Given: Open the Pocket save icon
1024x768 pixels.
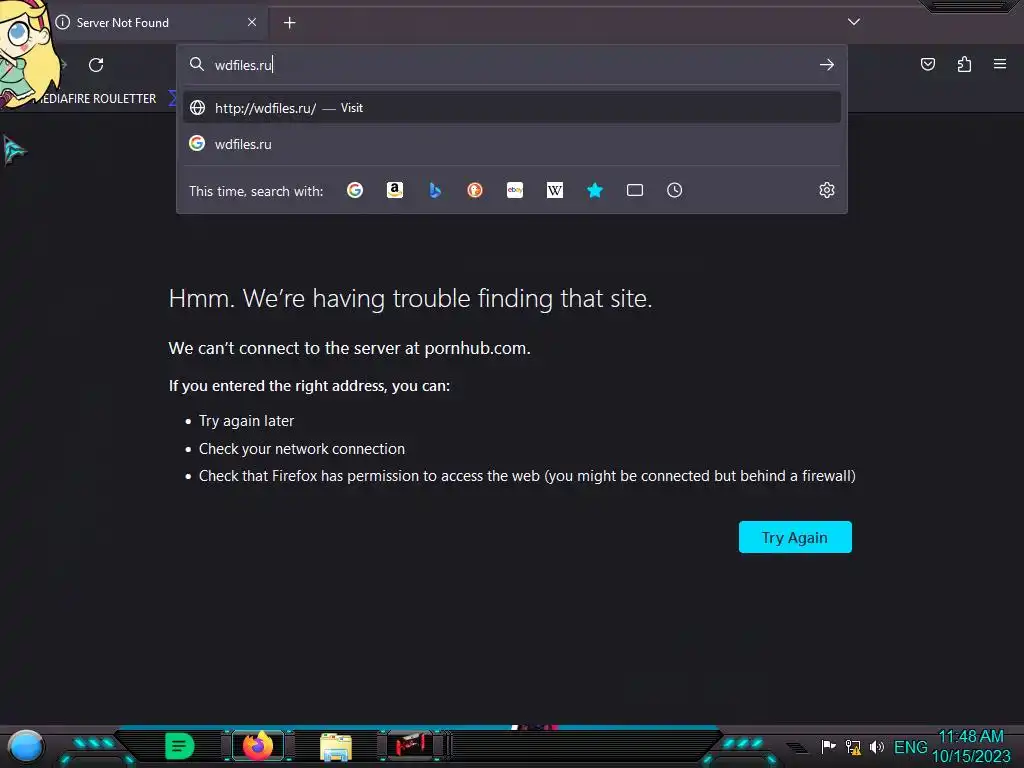Looking at the screenshot, I should [928, 64].
